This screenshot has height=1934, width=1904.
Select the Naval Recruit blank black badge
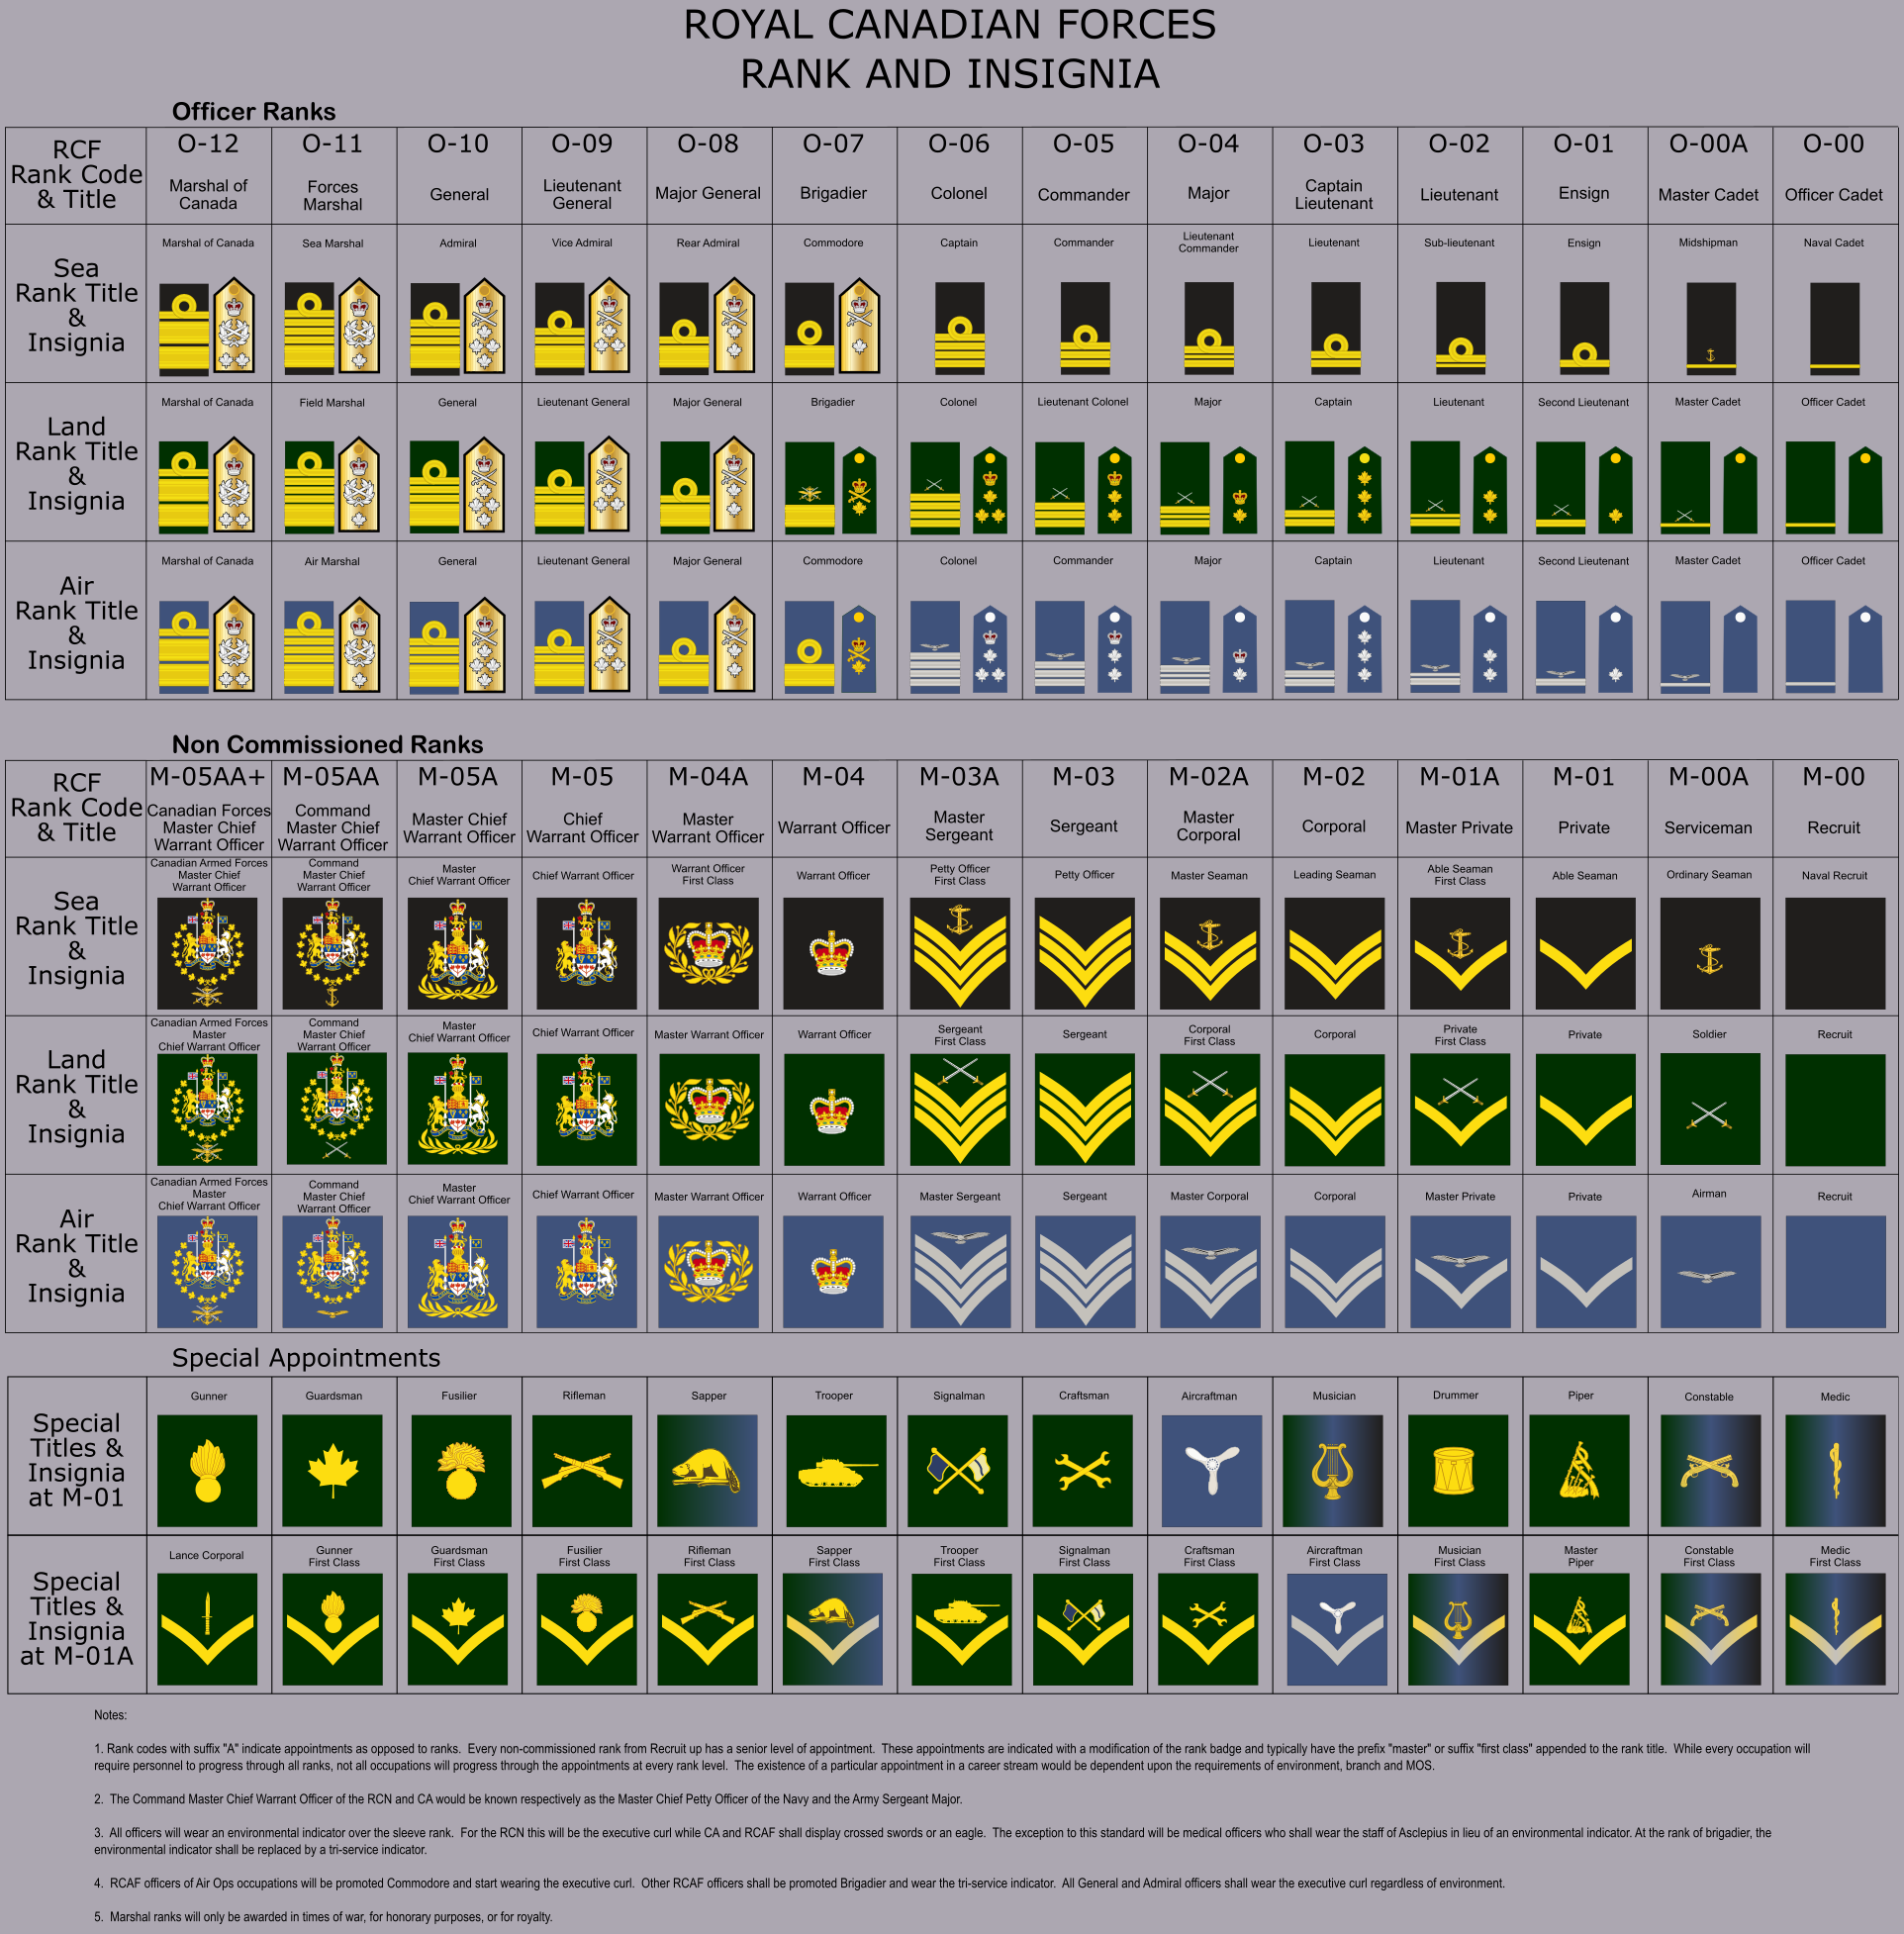click(x=1835, y=953)
